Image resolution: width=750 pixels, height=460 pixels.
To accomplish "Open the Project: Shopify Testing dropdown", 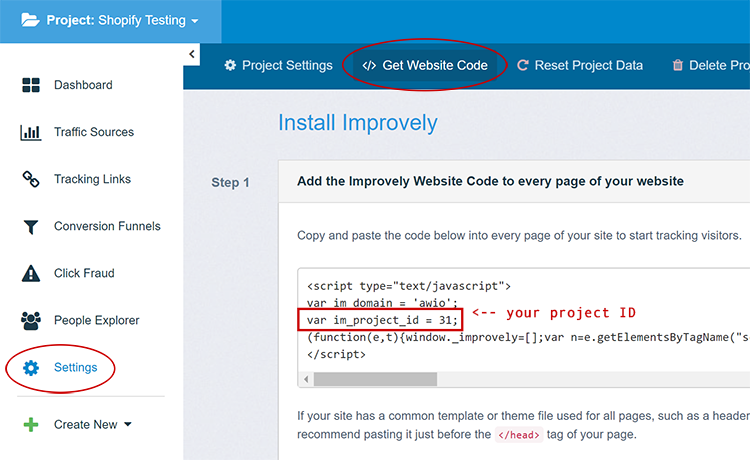I will pos(110,21).
